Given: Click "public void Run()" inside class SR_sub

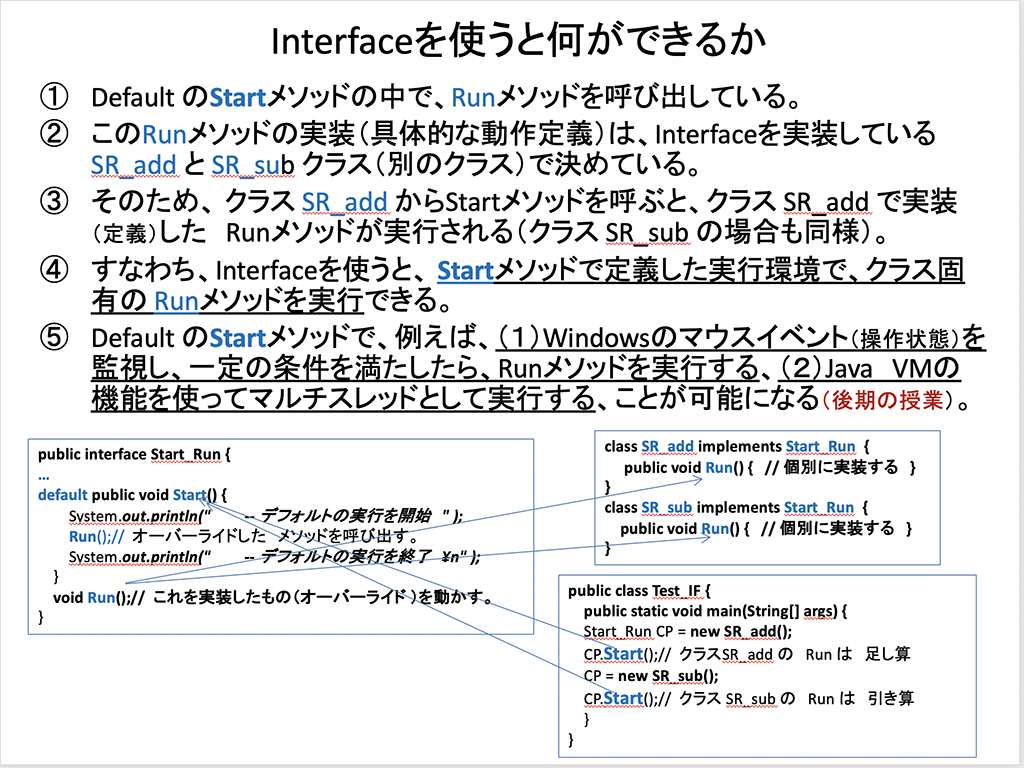Looking at the screenshot, I should click(x=680, y=528).
